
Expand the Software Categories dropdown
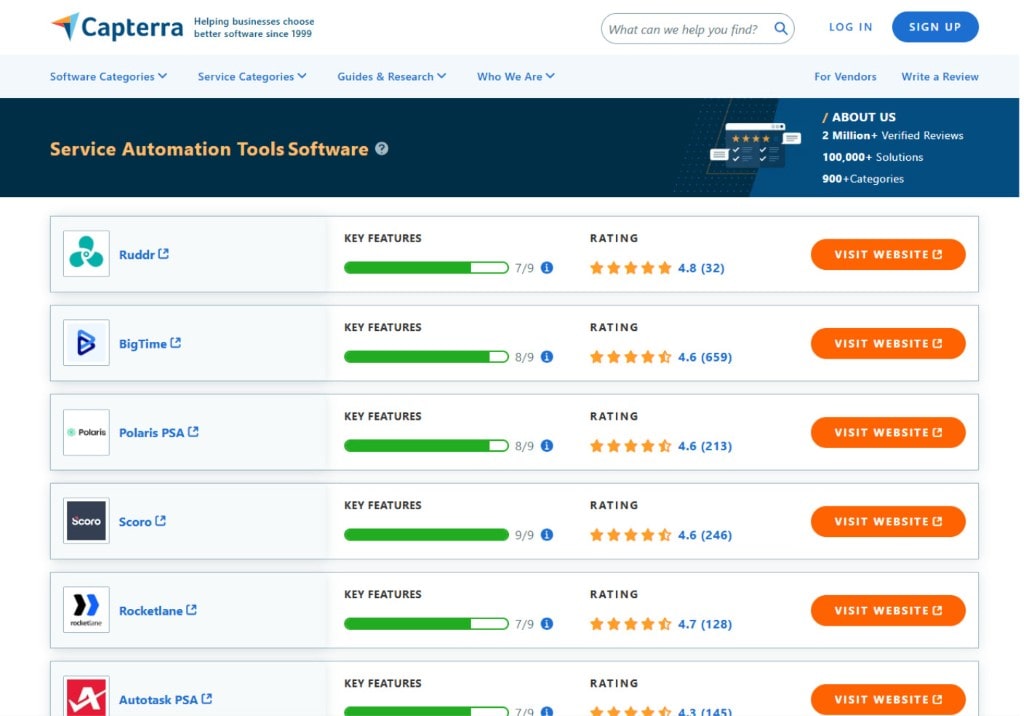[108, 77]
